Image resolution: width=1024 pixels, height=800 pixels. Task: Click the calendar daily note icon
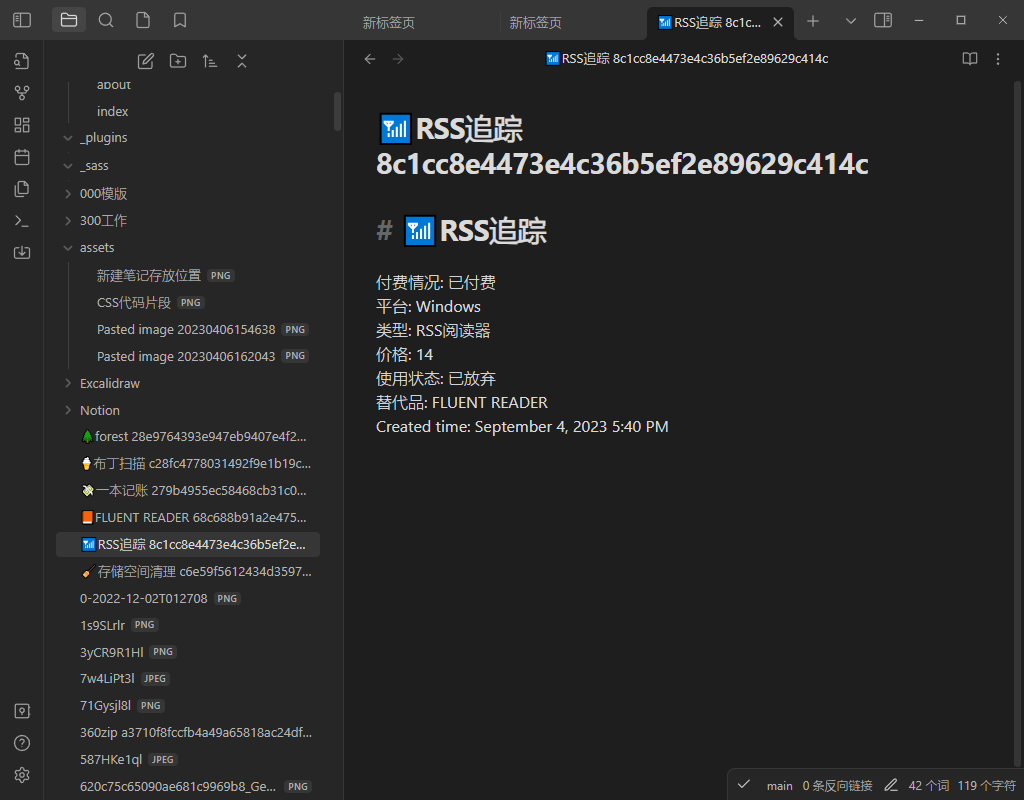pos(22,157)
